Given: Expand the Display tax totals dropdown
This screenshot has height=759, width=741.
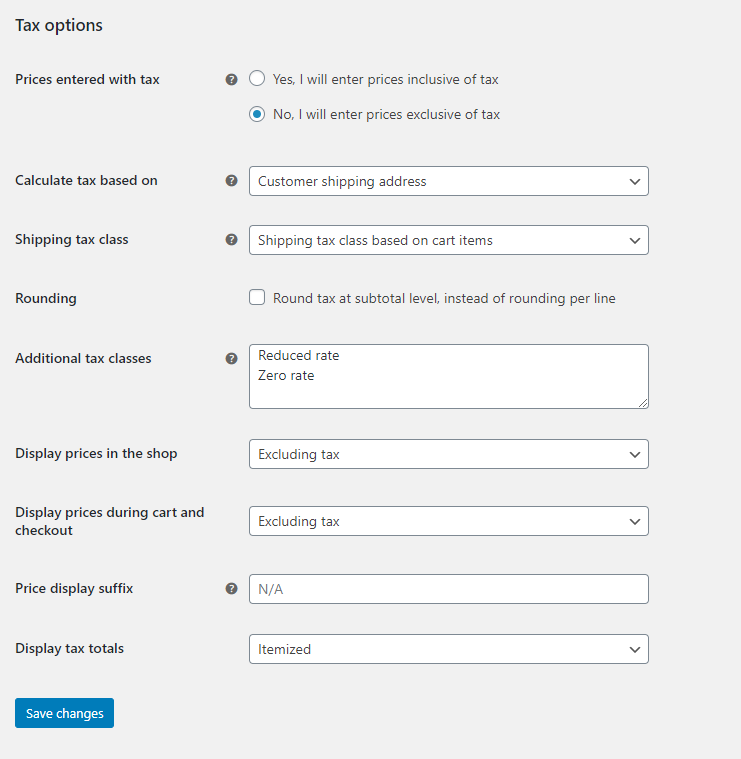Looking at the screenshot, I should coord(448,649).
